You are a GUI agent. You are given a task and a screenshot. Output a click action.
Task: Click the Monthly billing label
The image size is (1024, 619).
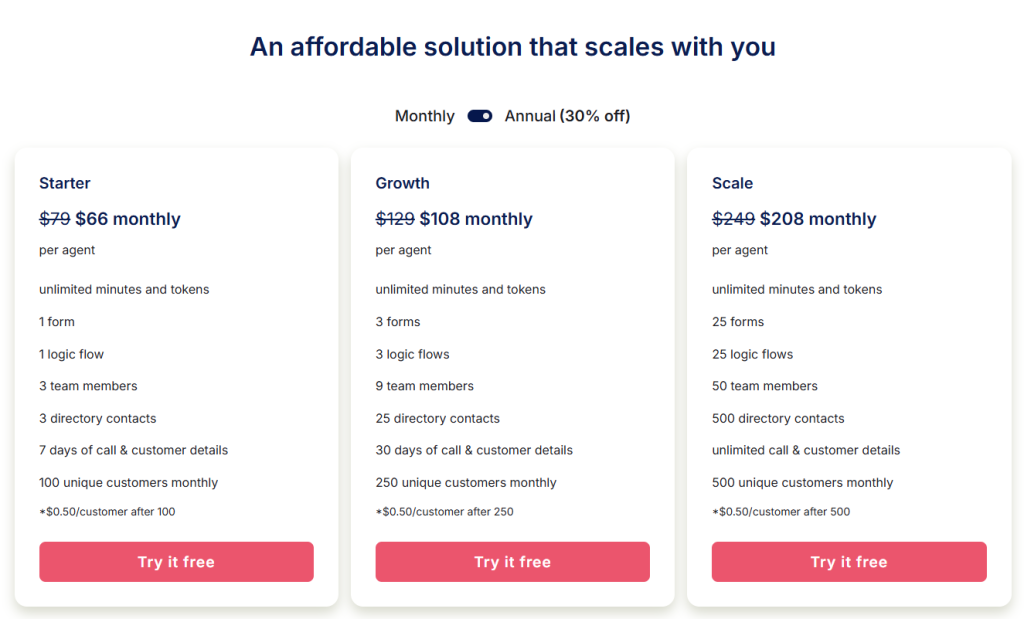[x=424, y=116]
